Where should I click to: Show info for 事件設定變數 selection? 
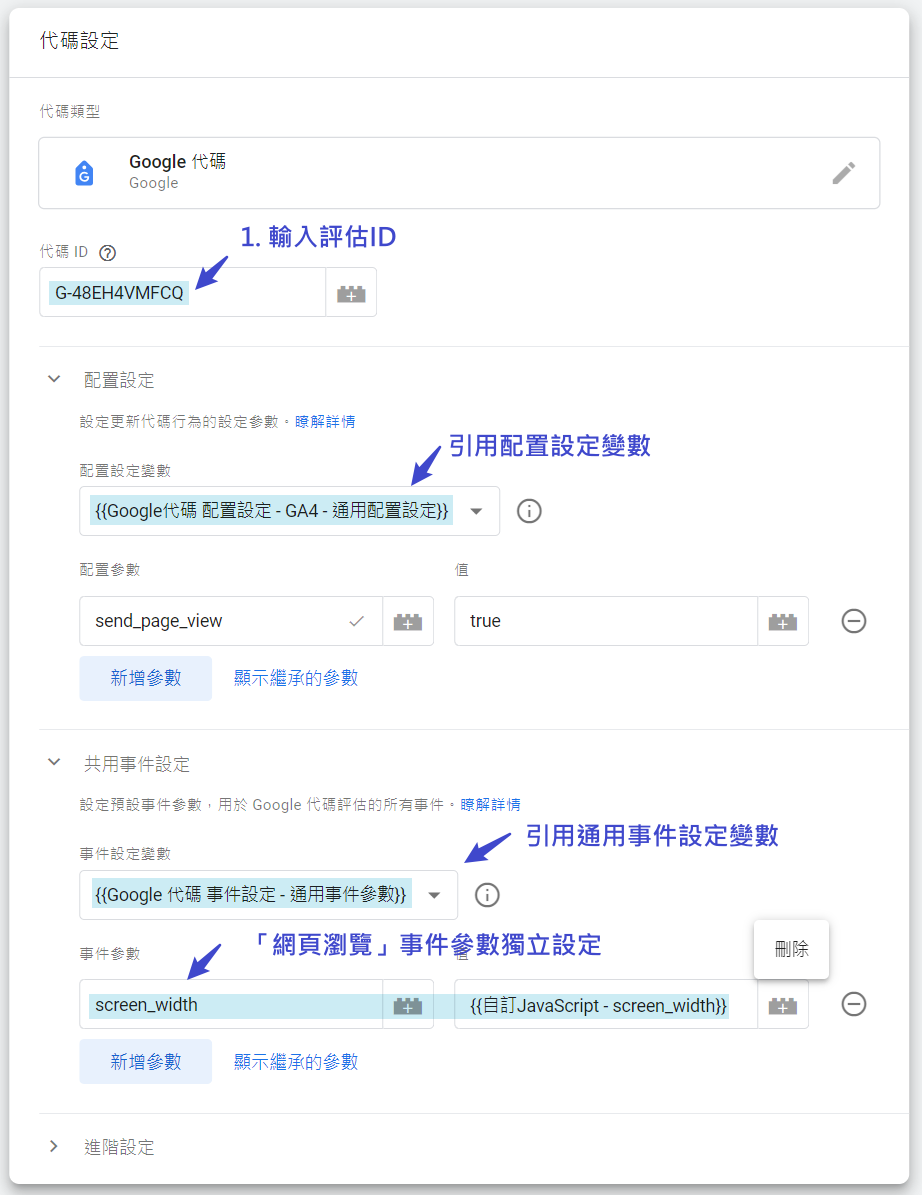coord(487,895)
